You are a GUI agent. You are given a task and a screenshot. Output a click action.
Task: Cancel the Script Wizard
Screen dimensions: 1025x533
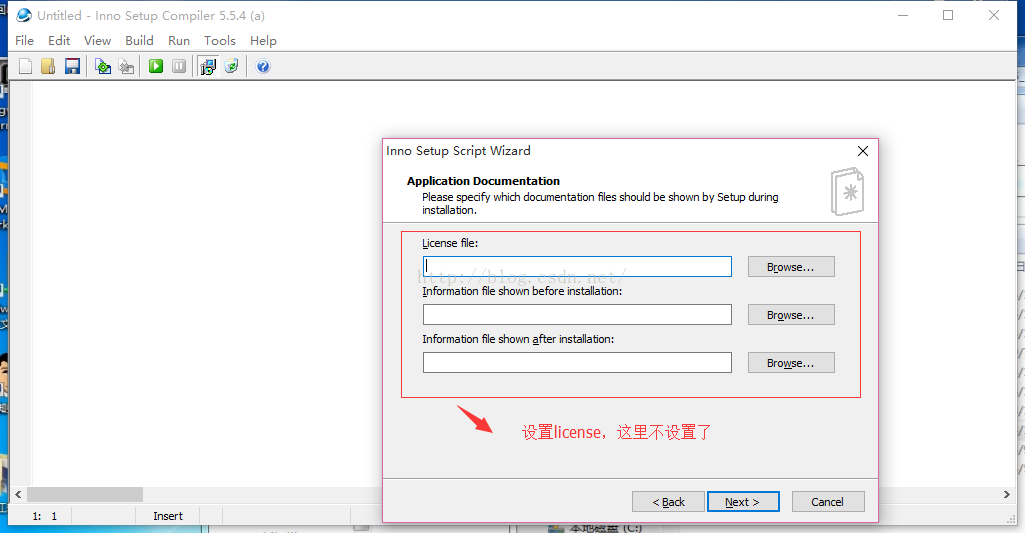click(828, 502)
